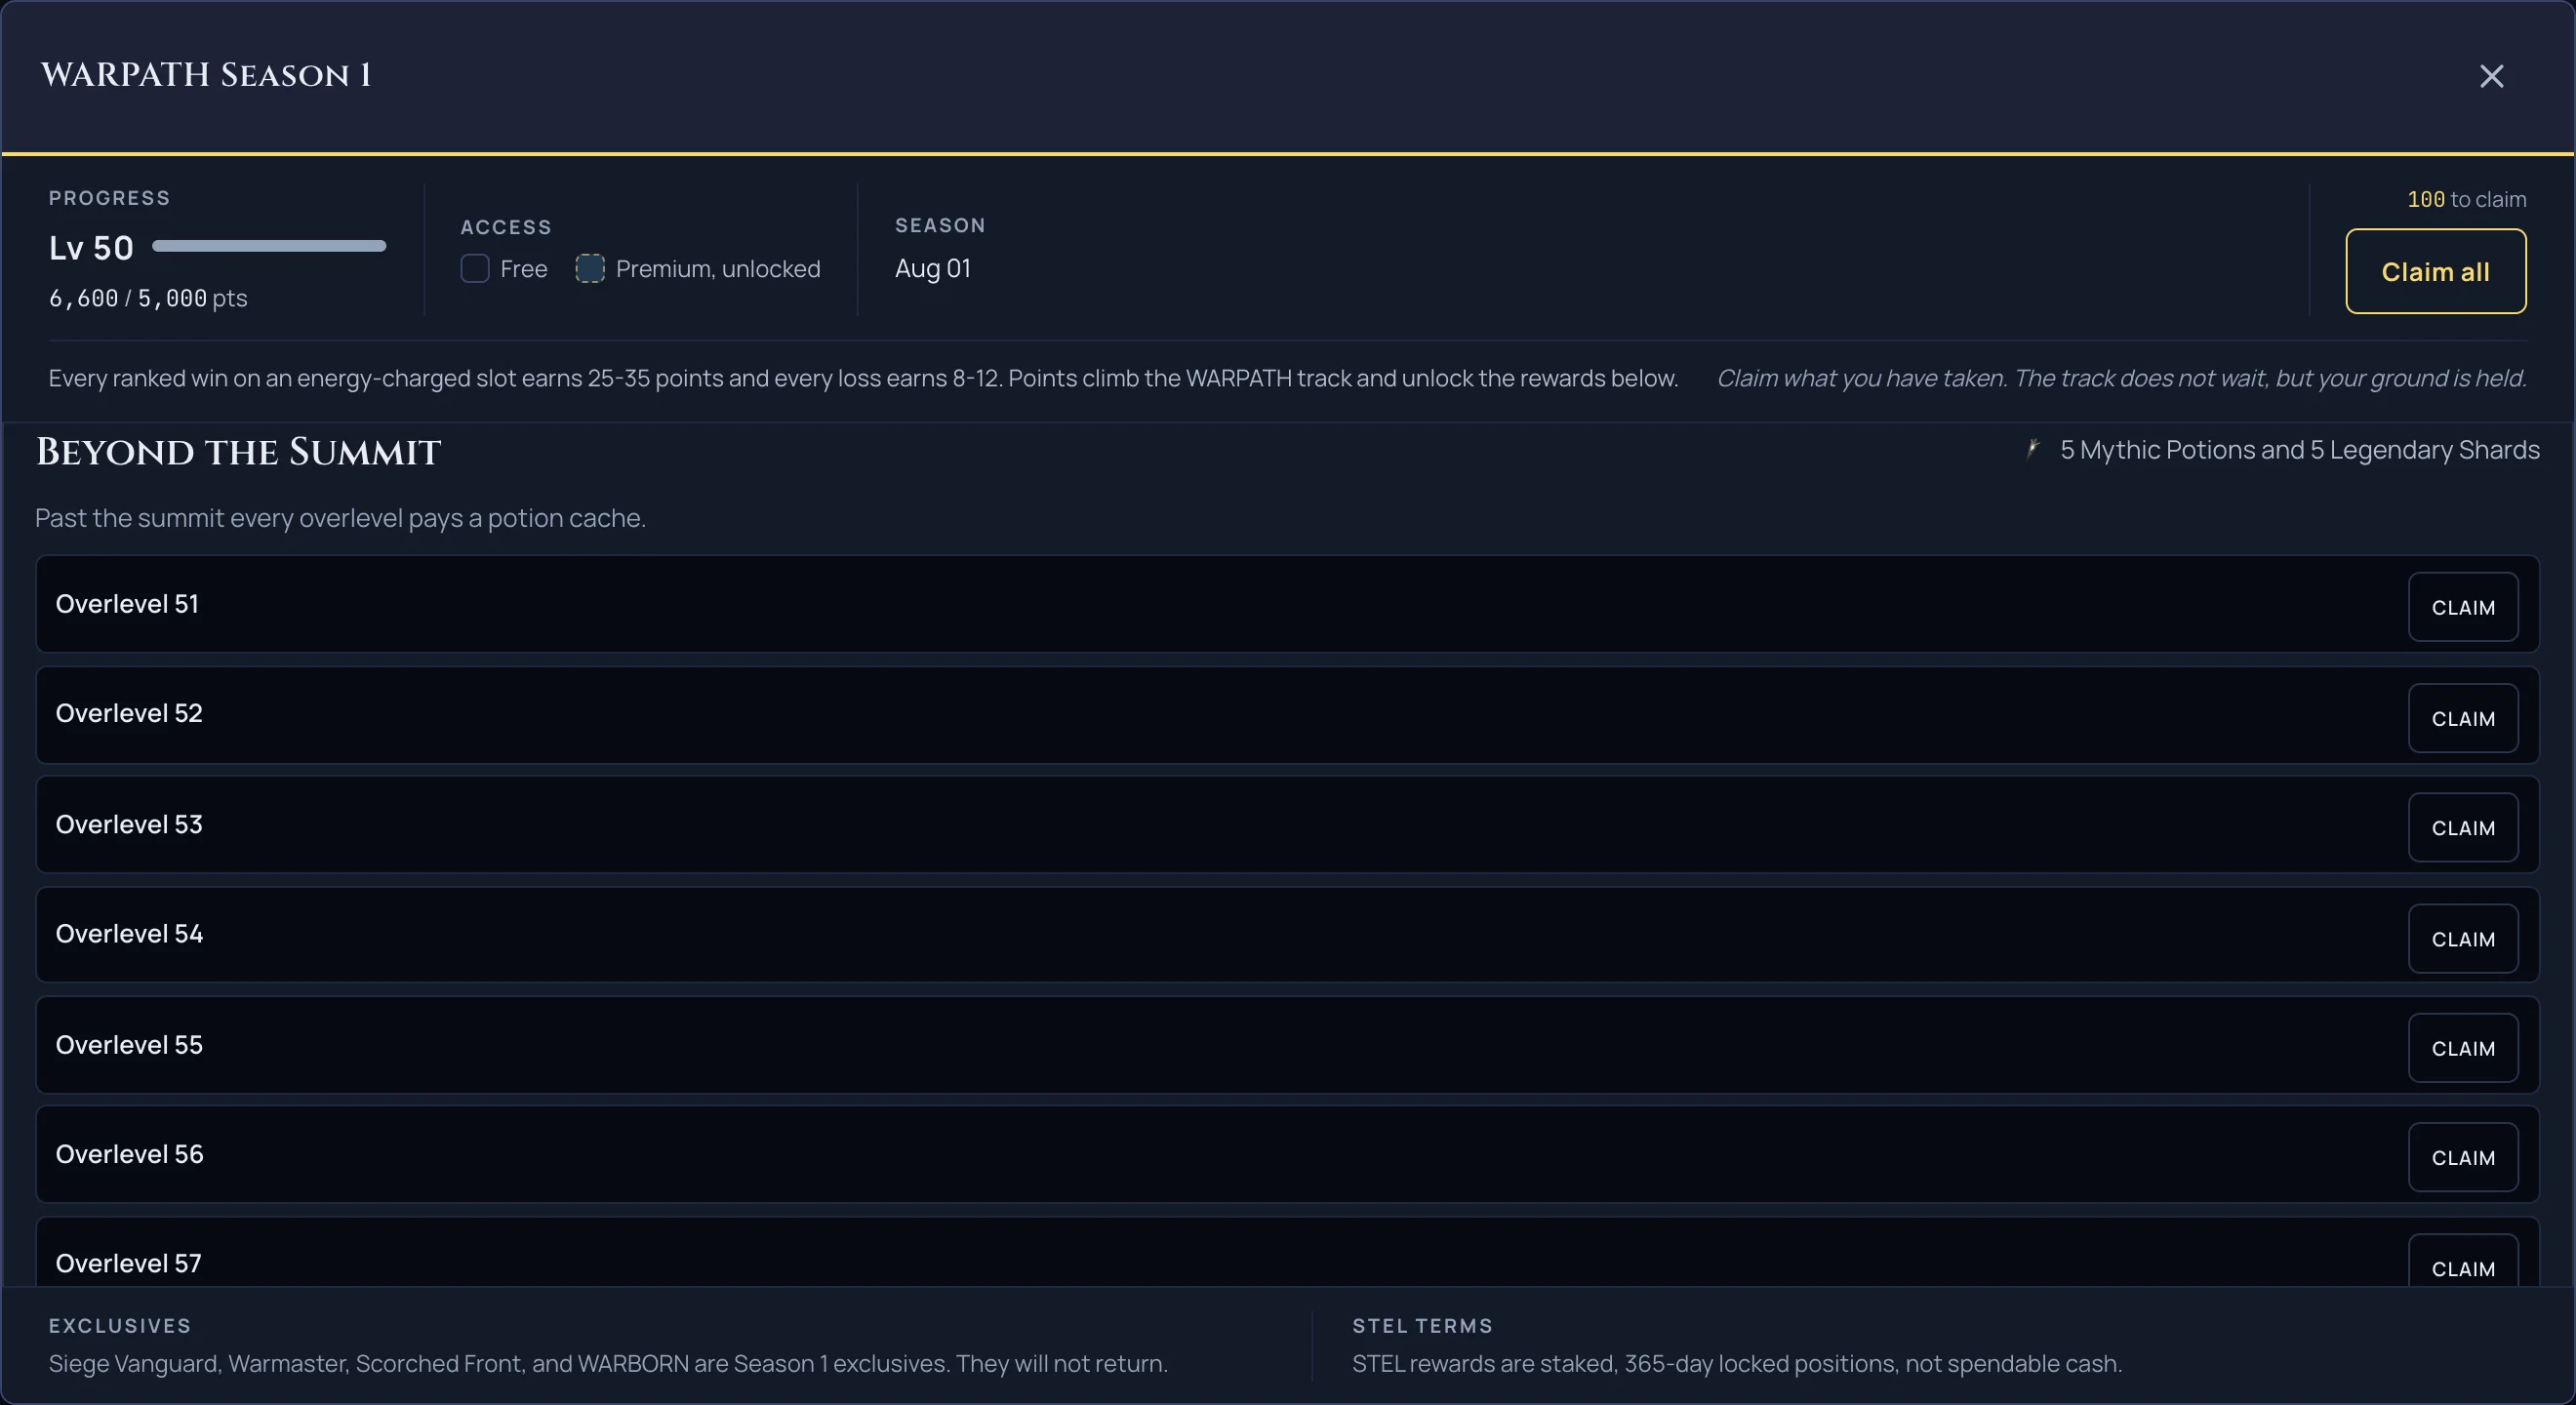Select the Overlevel 57 row label
The width and height of the screenshot is (2576, 1405).
128,1263
